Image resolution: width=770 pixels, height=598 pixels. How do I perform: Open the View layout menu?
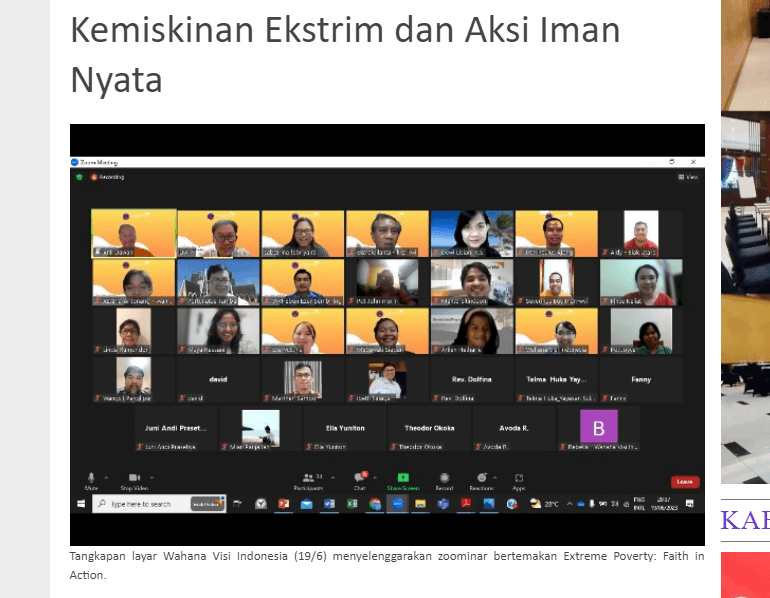[688, 177]
